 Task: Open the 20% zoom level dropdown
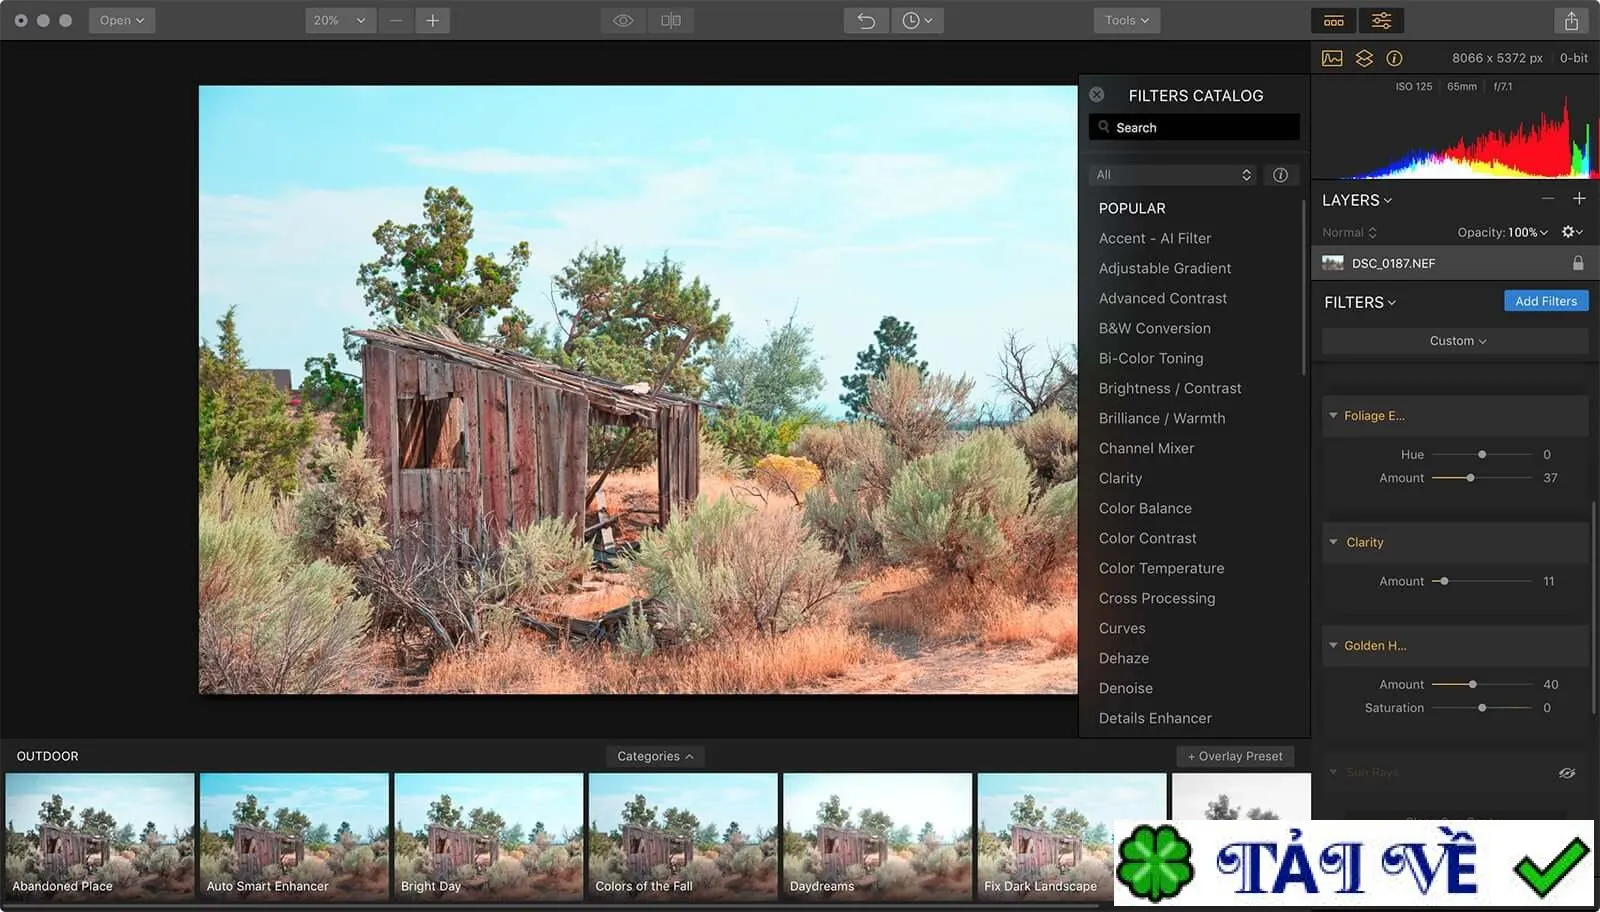point(340,20)
